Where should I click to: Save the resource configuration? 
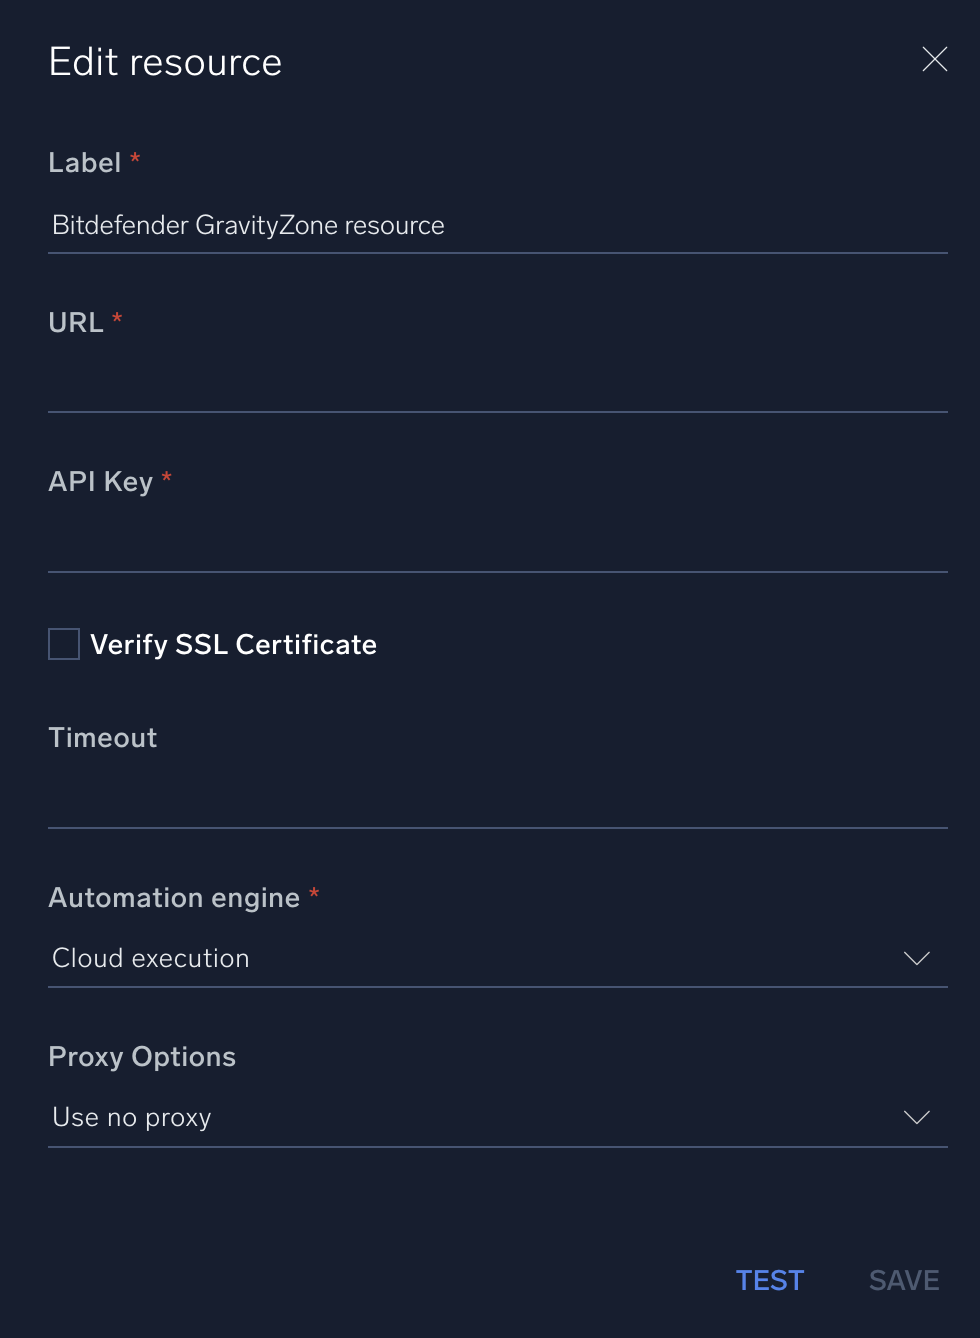click(903, 1280)
